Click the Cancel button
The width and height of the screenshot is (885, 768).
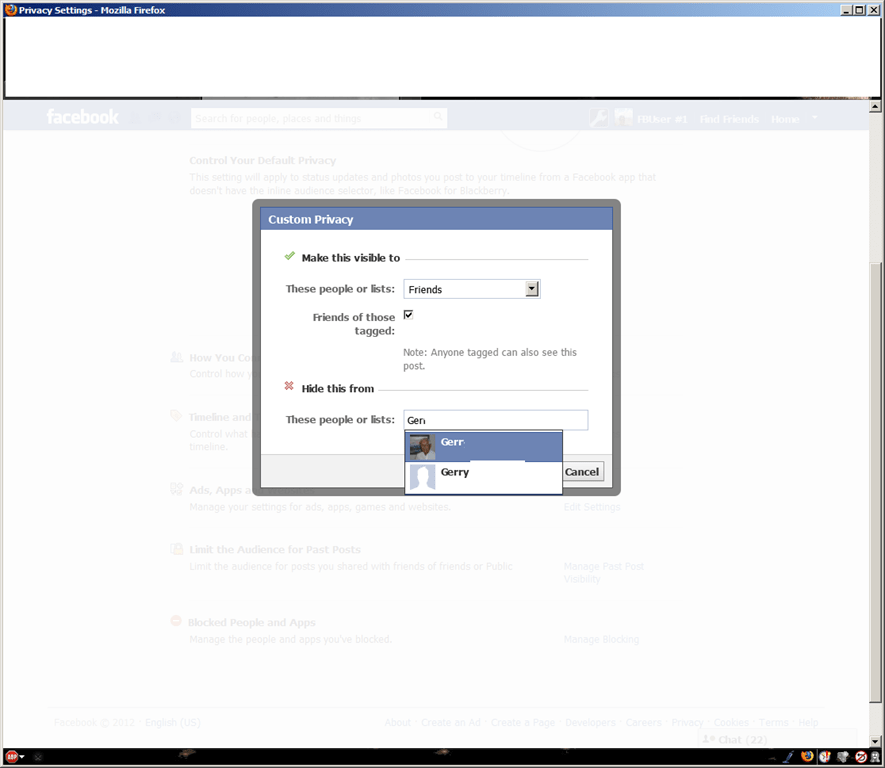coord(582,471)
